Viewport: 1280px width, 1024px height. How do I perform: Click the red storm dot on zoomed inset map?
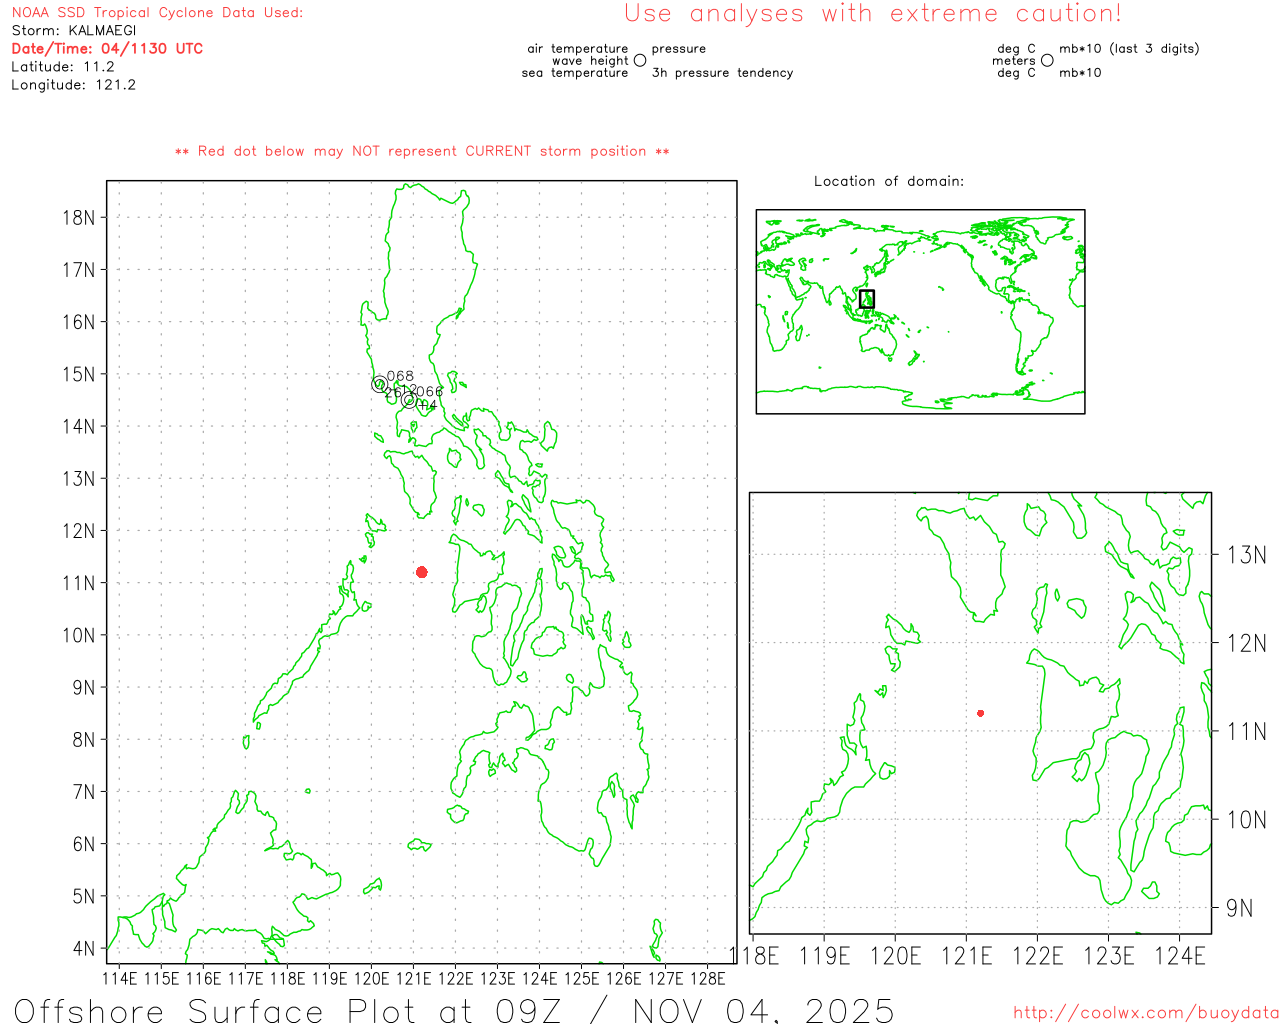[980, 713]
